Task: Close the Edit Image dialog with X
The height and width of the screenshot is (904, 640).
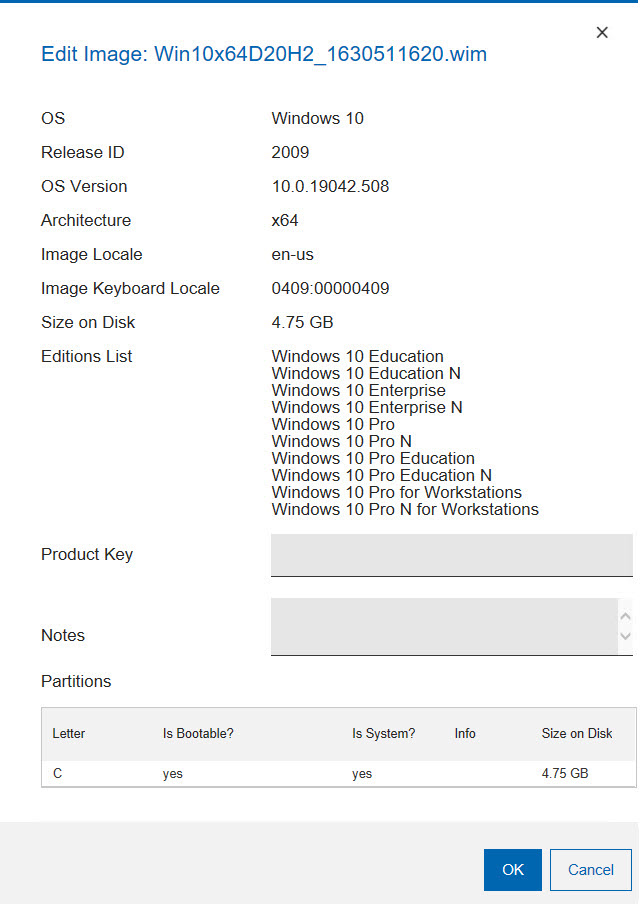Action: click(602, 33)
